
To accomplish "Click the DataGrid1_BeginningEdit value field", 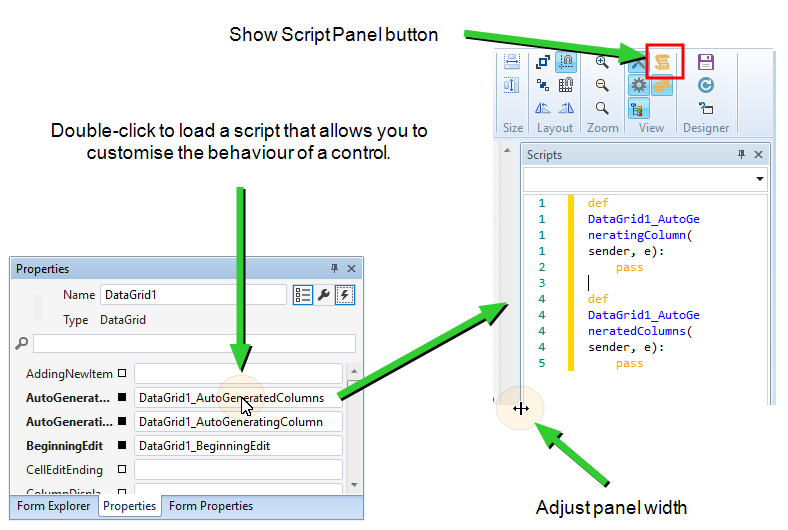I will pos(238,446).
